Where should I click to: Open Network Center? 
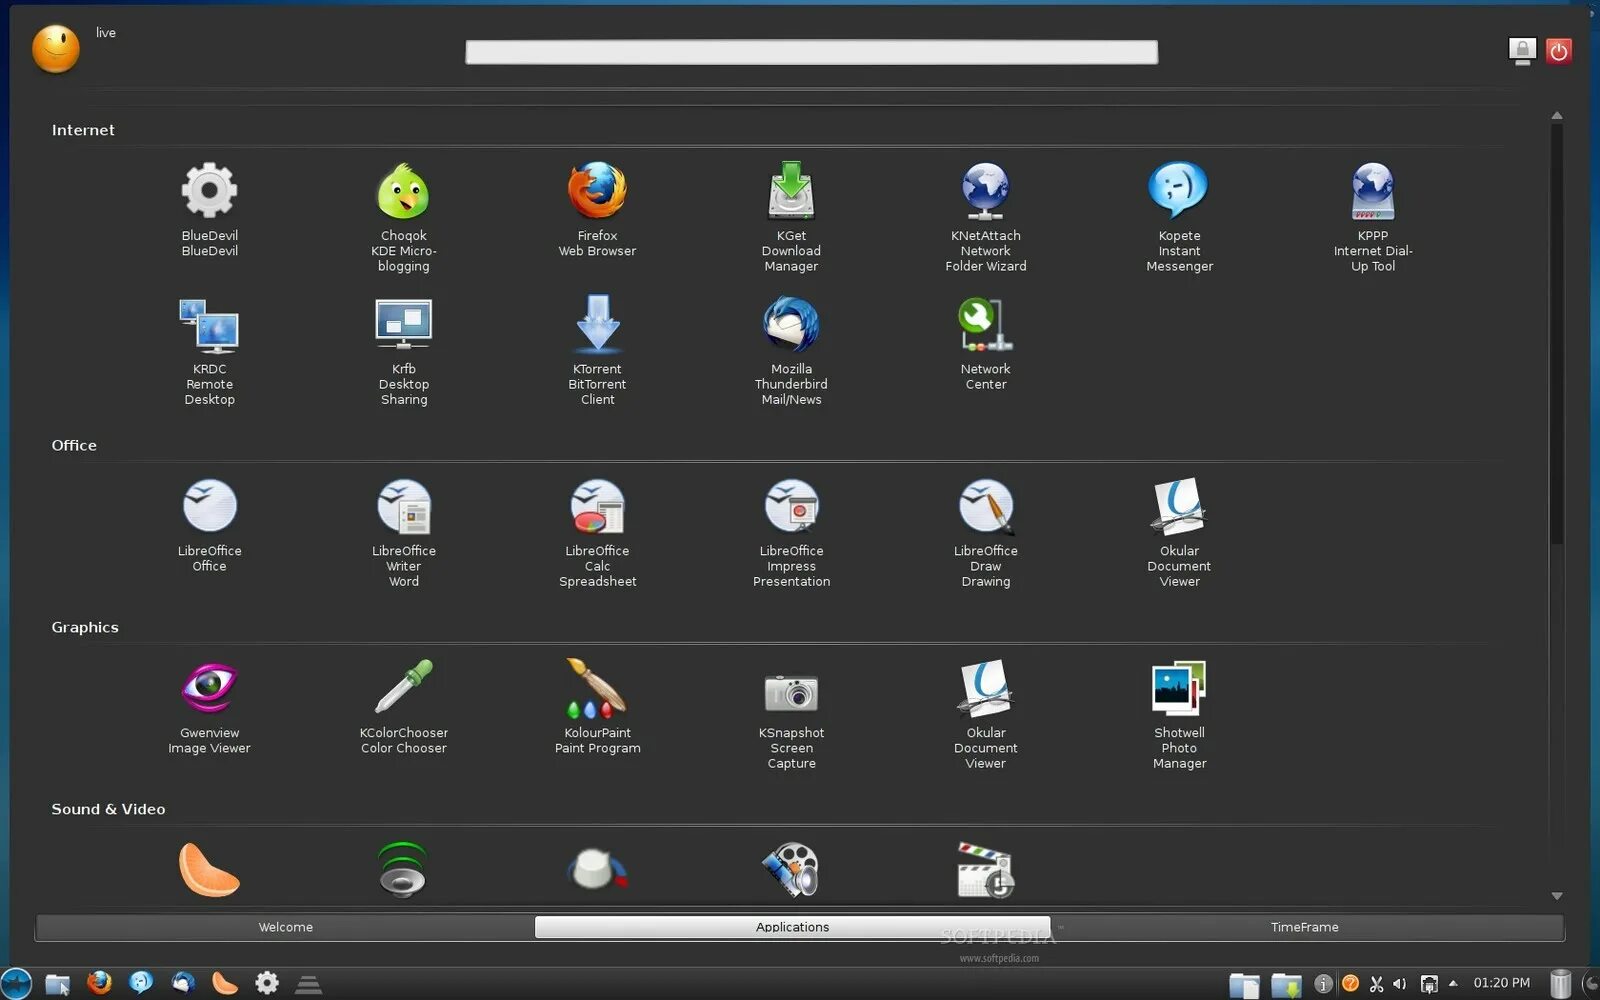[x=985, y=343]
